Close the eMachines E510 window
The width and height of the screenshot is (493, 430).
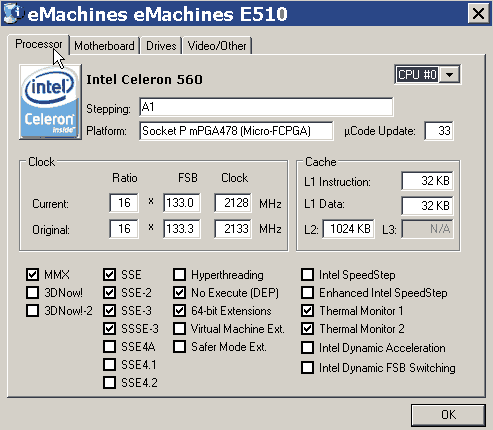478,14
